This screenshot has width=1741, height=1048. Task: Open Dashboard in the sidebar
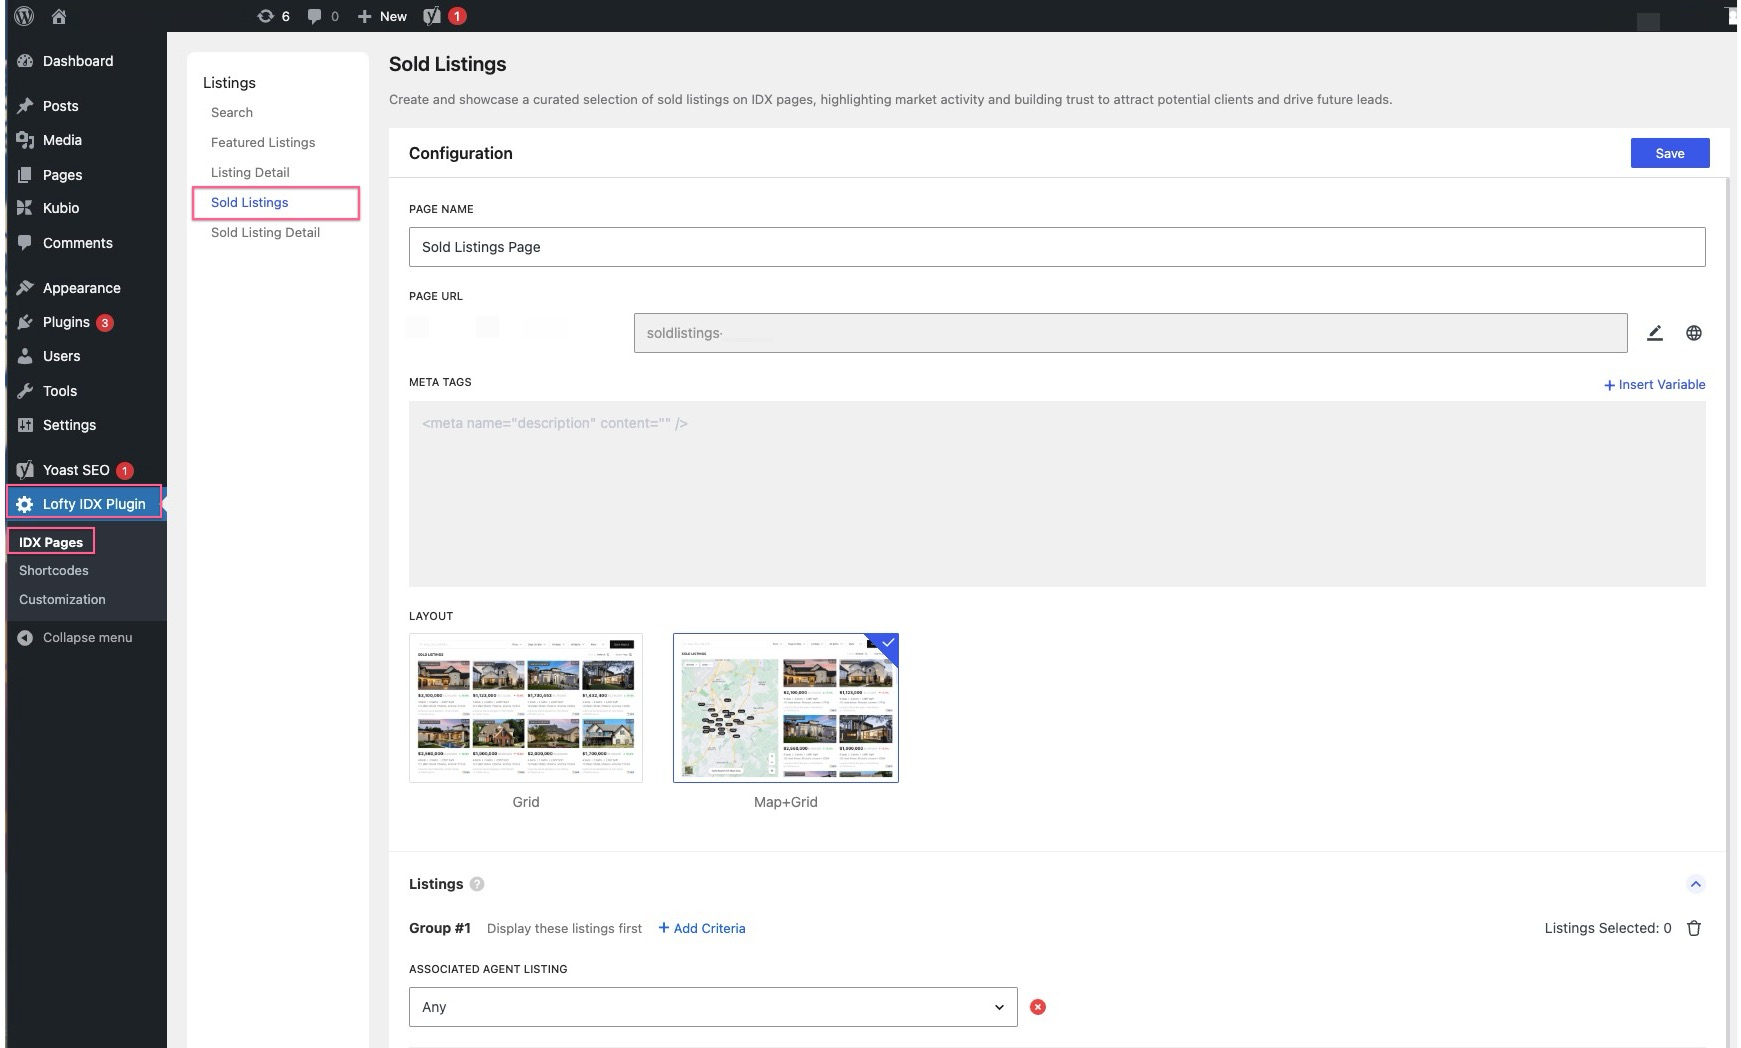tap(78, 61)
